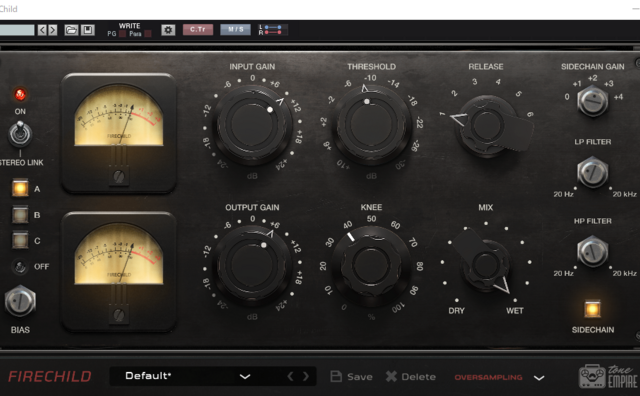The height and width of the screenshot is (396, 640).
Task: Select next preset chevron beside Default
Action: [x=306, y=376]
